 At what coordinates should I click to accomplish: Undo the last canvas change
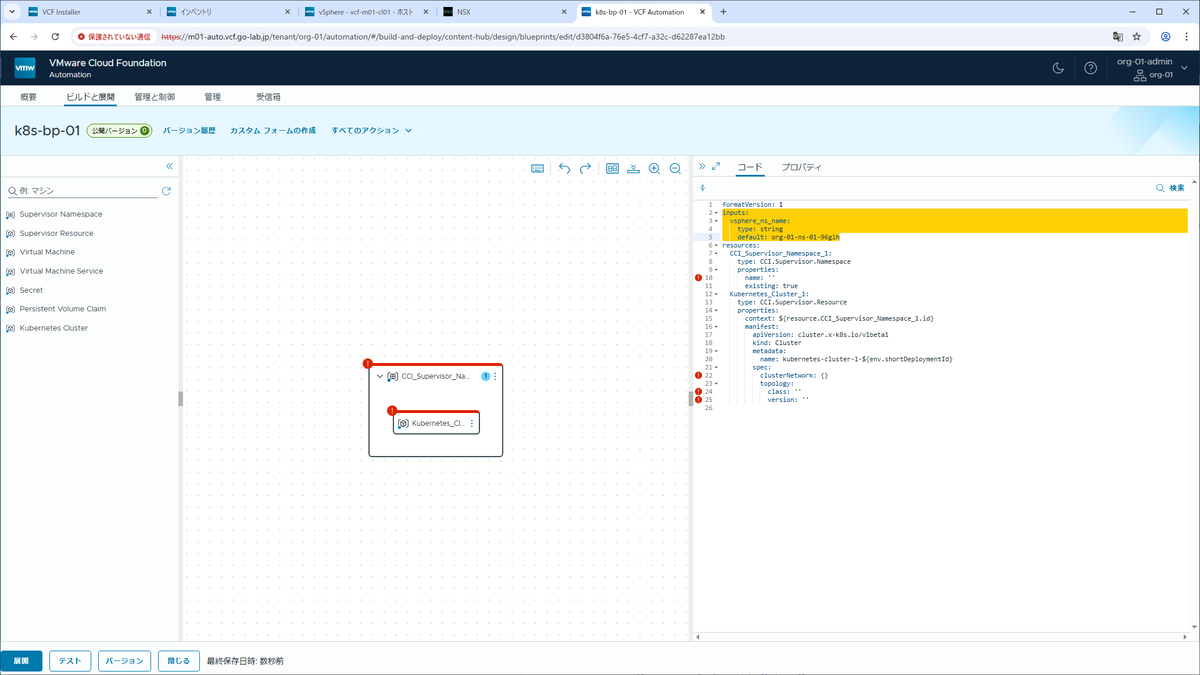tap(564, 169)
